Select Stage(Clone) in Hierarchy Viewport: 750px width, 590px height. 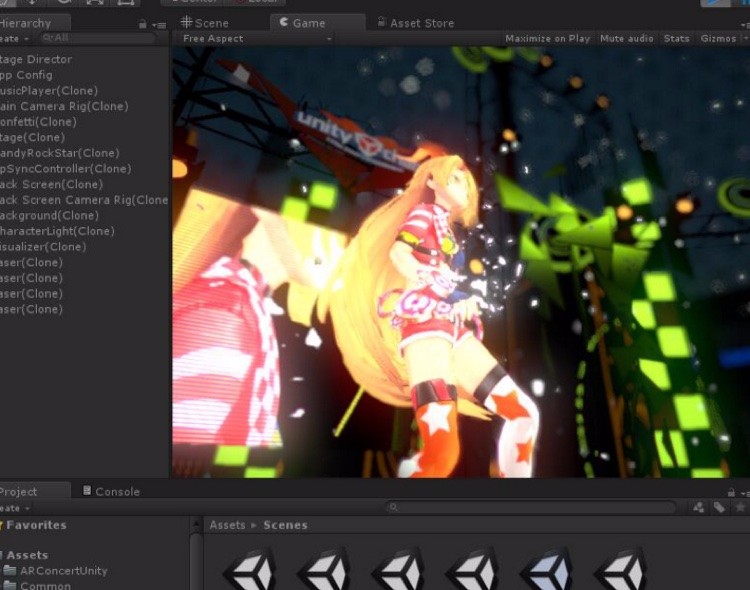point(33,138)
